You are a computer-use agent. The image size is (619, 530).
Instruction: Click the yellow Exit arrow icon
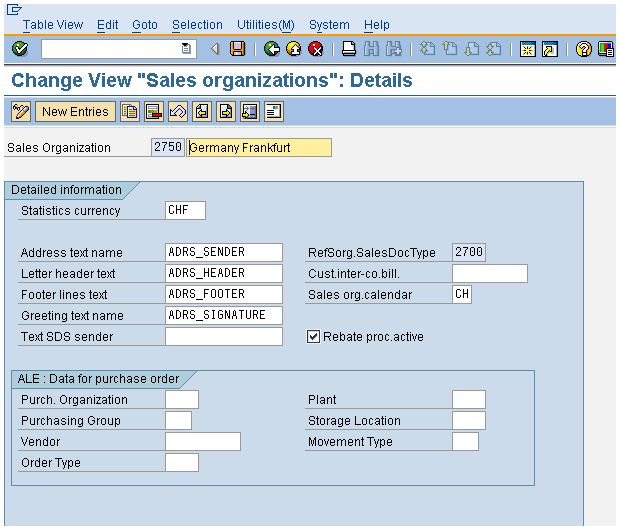click(293, 48)
